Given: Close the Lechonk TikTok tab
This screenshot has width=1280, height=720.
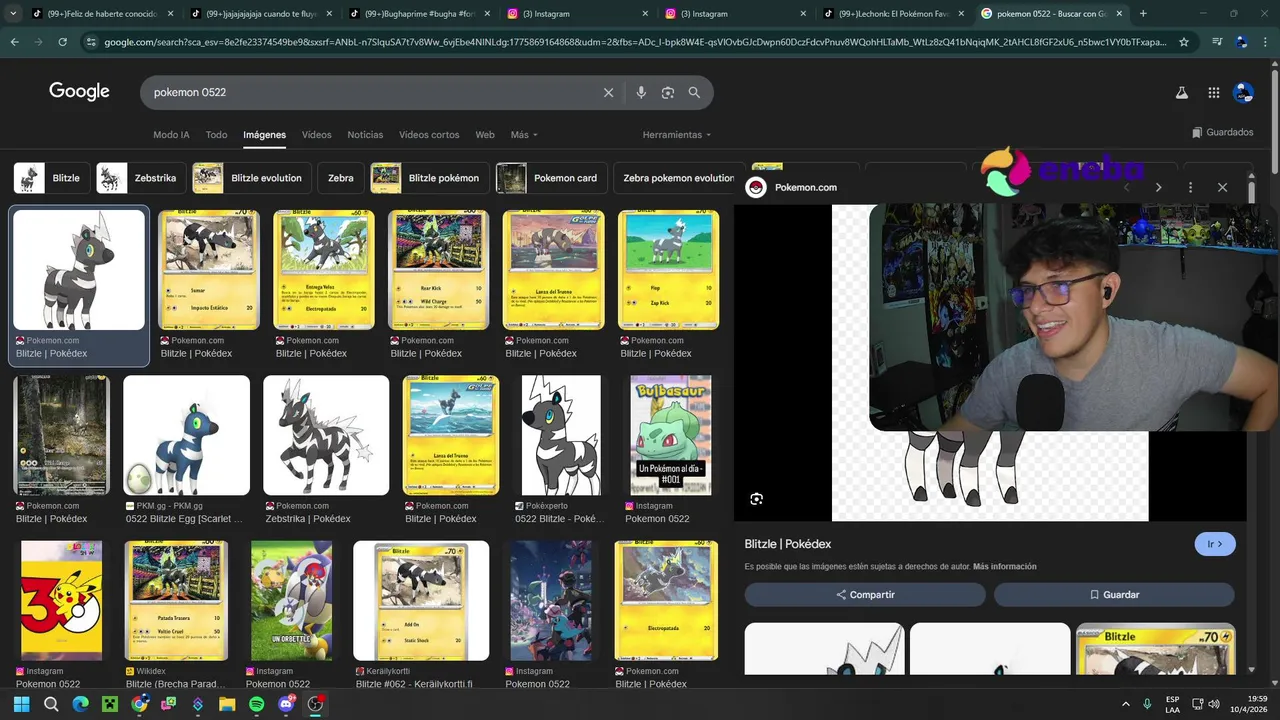Looking at the screenshot, I should [x=960, y=14].
